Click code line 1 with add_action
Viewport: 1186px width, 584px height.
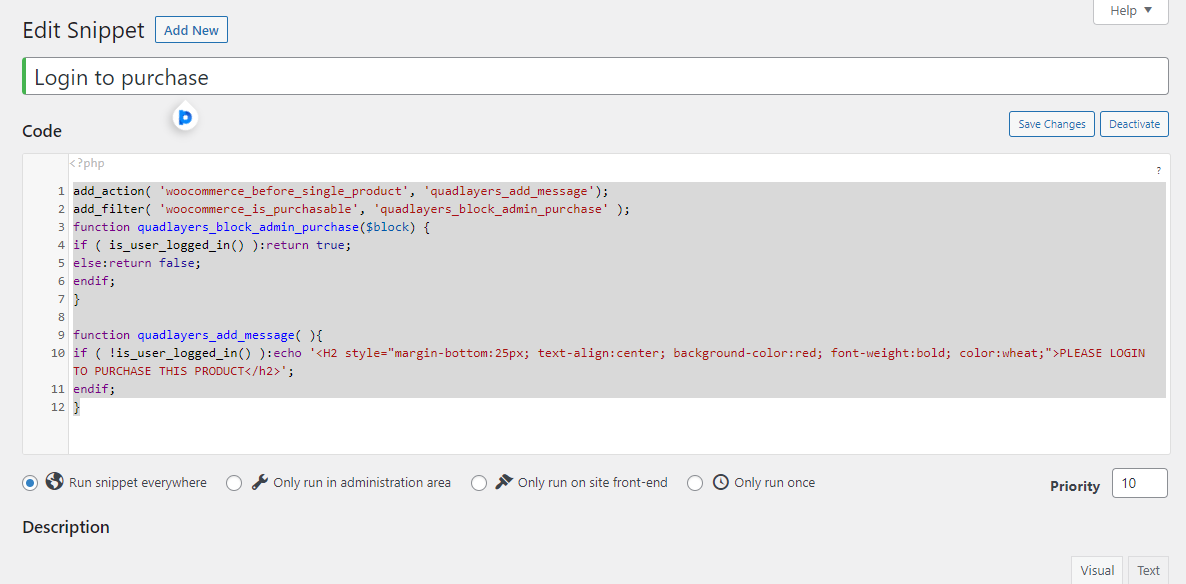point(341,191)
